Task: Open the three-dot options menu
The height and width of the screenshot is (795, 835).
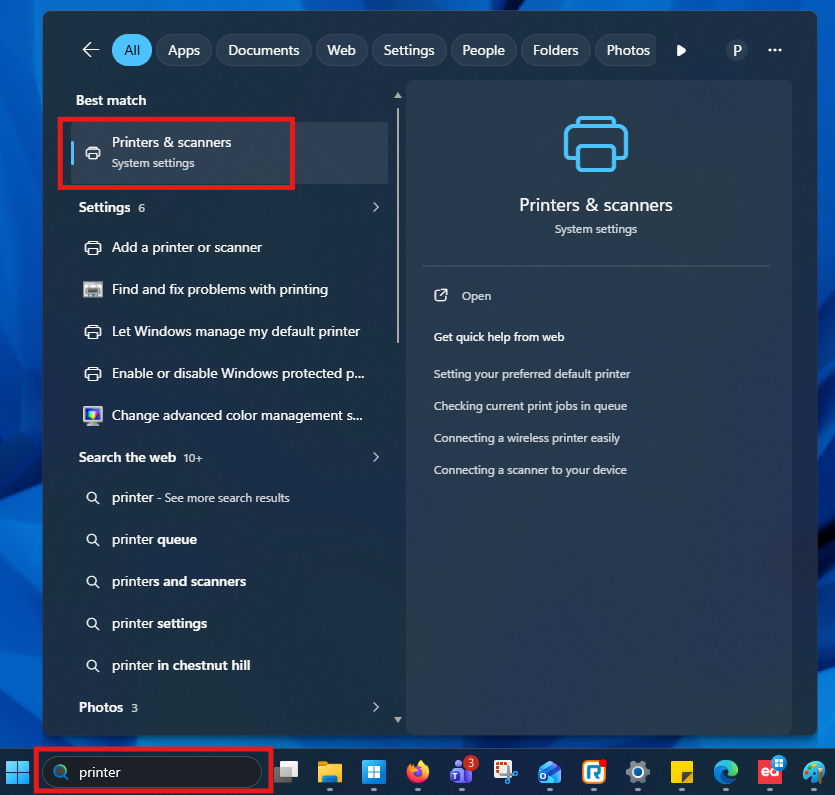Action: (775, 50)
